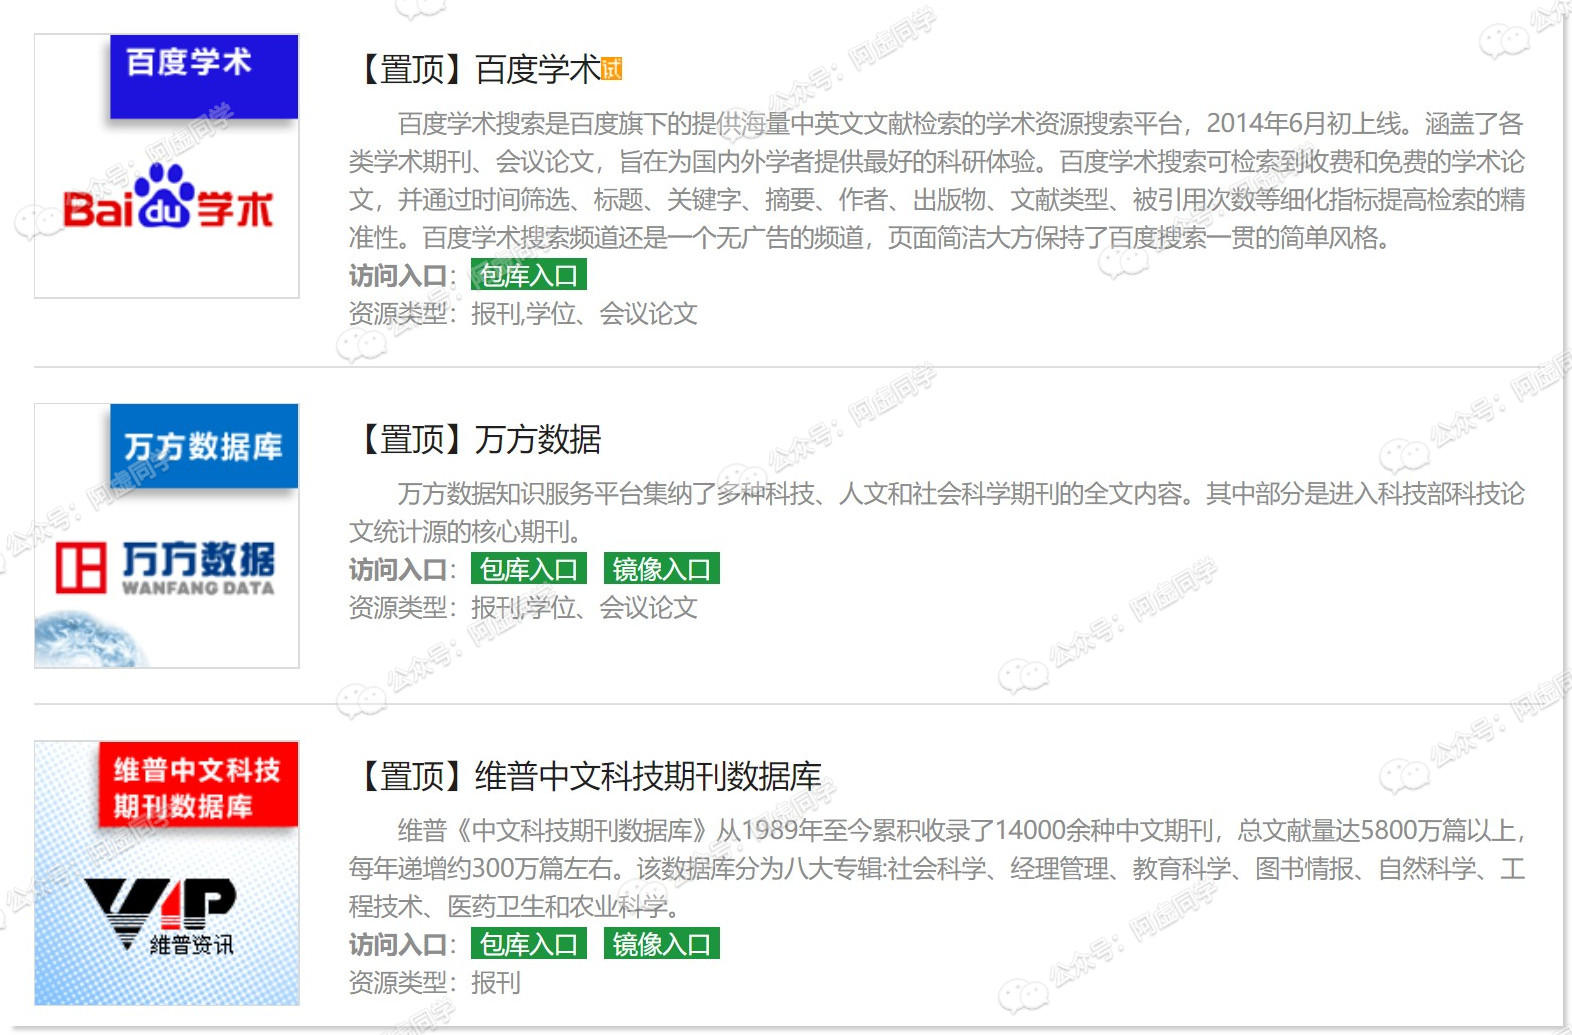Open the 【置顶】维普中文科技期刊数据库 title link

click(x=586, y=776)
